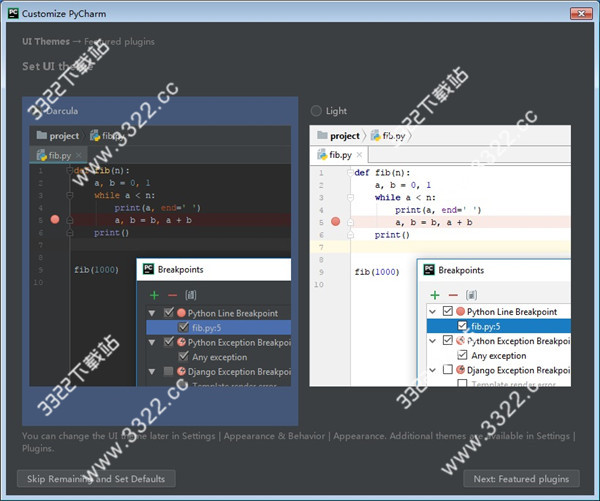This screenshot has width=600, height=501.
Task: Click project folder icon in Light preview
Action: [x=322, y=135]
